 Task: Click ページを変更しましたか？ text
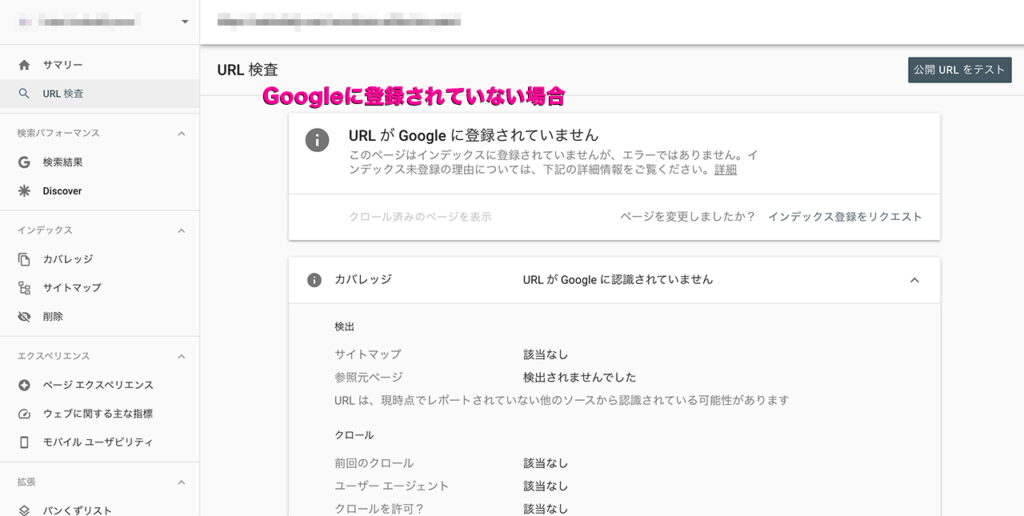coord(688,217)
